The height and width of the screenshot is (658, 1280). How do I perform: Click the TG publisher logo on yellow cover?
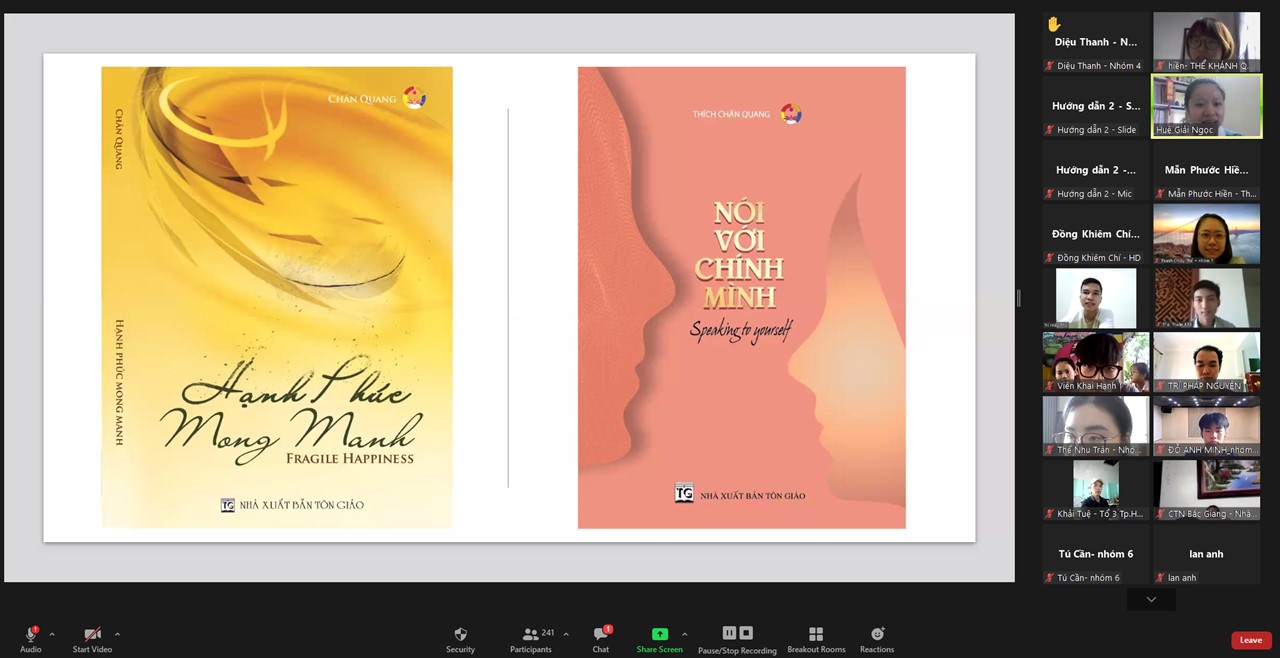click(228, 505)
